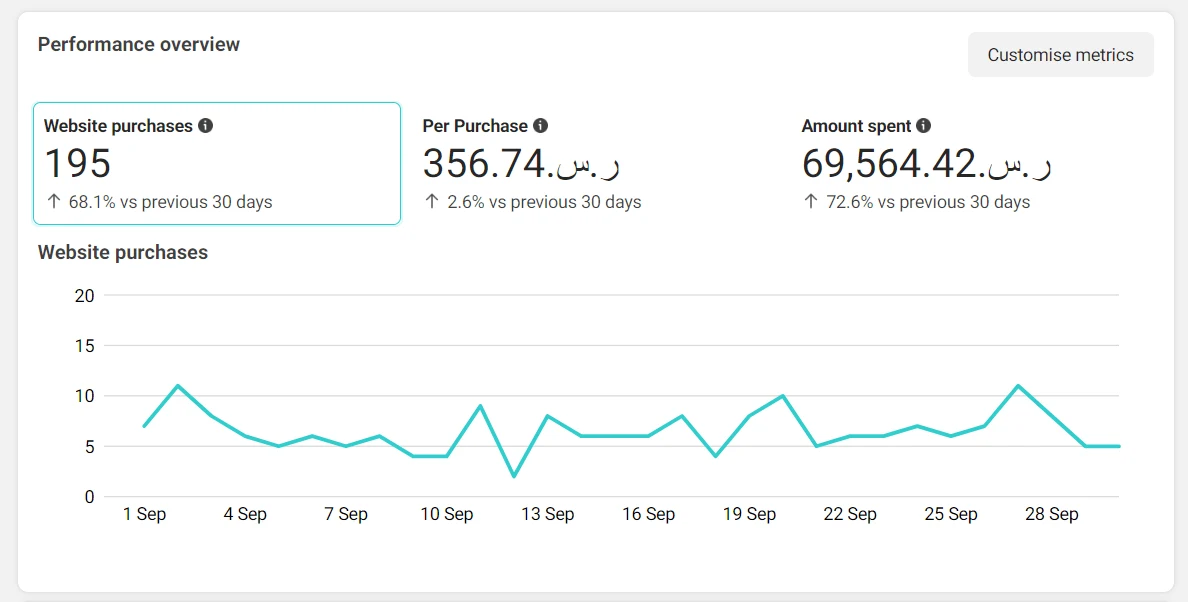Select the Amount spent metric card

coord(975,163)
